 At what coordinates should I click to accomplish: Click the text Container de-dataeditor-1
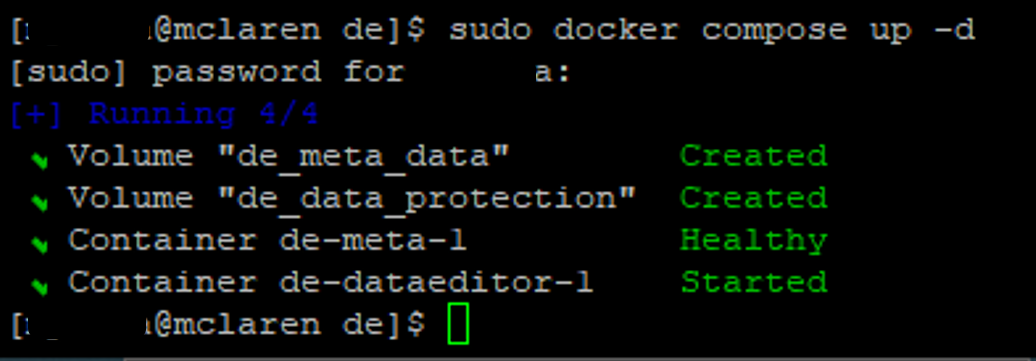(331, 282)
